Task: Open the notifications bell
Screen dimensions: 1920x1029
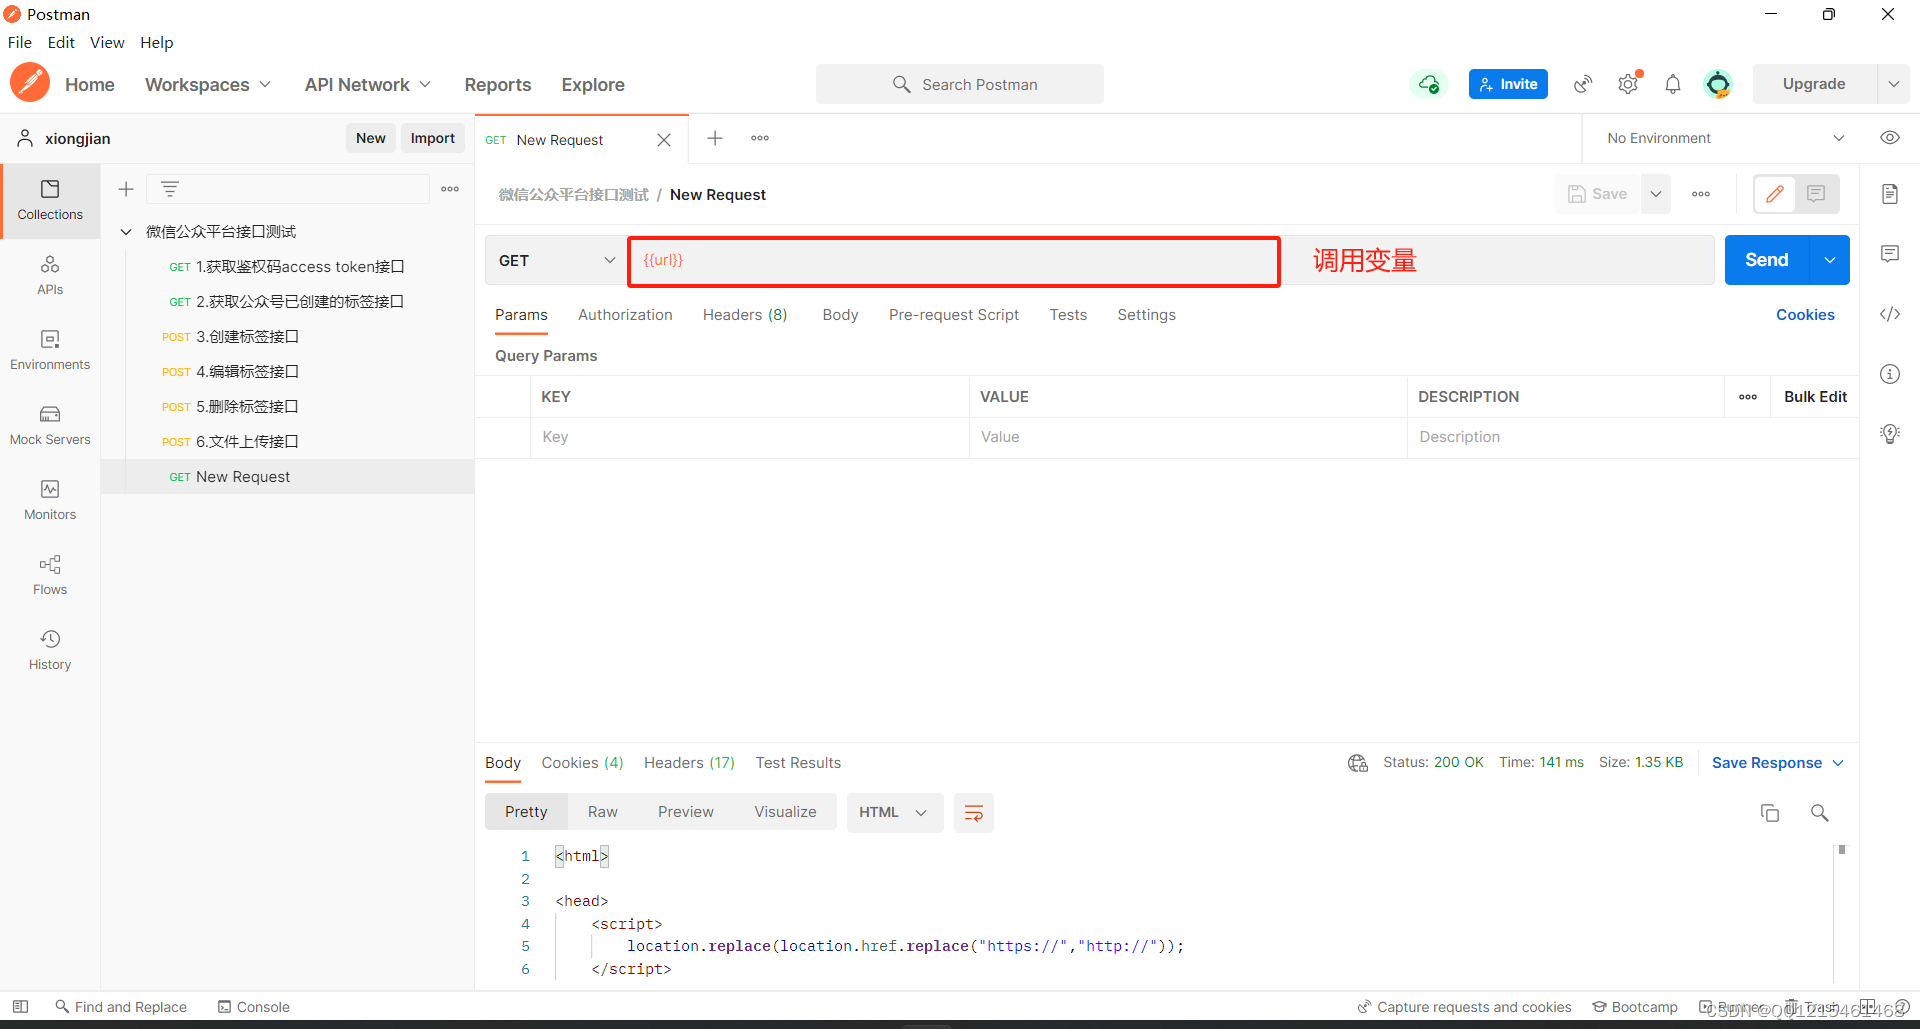Action: click(x=1673, y=84)
